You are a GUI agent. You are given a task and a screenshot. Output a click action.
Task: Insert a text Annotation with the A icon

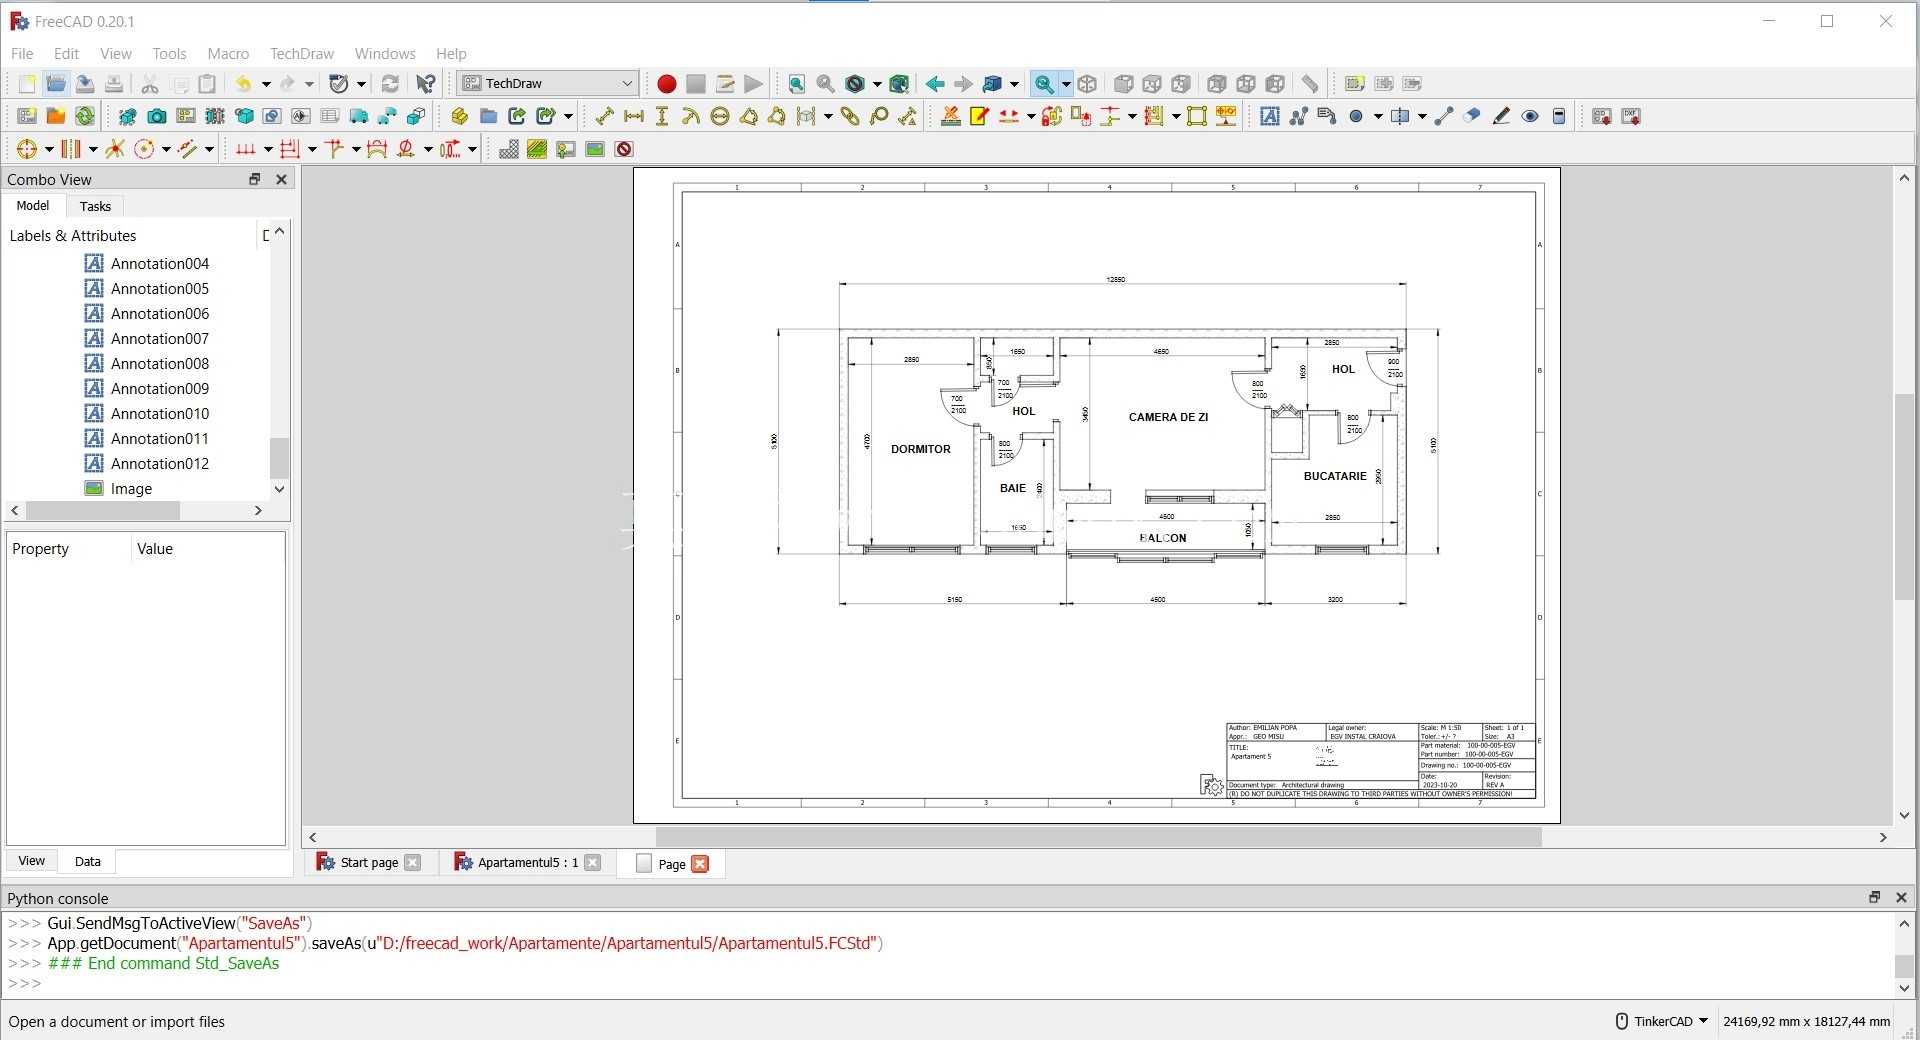[1269, 116]
